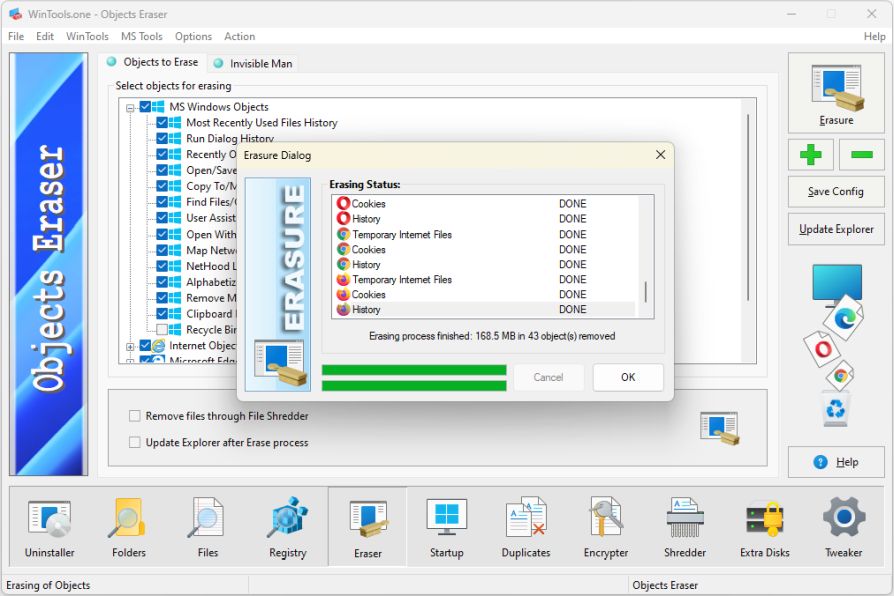Click the Opera icon in right panel
The width and height of the screenshot is (894, 596).
(x=822, y=349)
